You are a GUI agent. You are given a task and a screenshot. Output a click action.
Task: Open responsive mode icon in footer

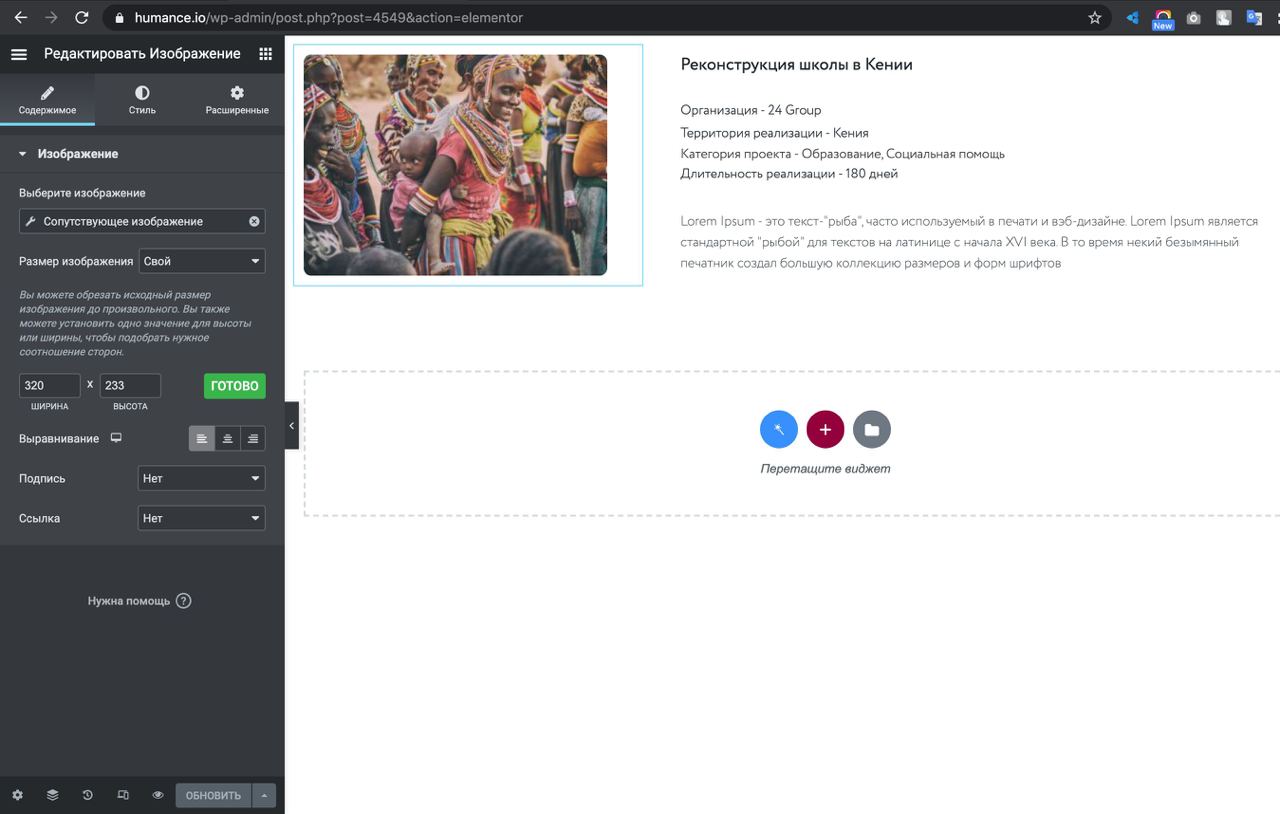point(123,795)
